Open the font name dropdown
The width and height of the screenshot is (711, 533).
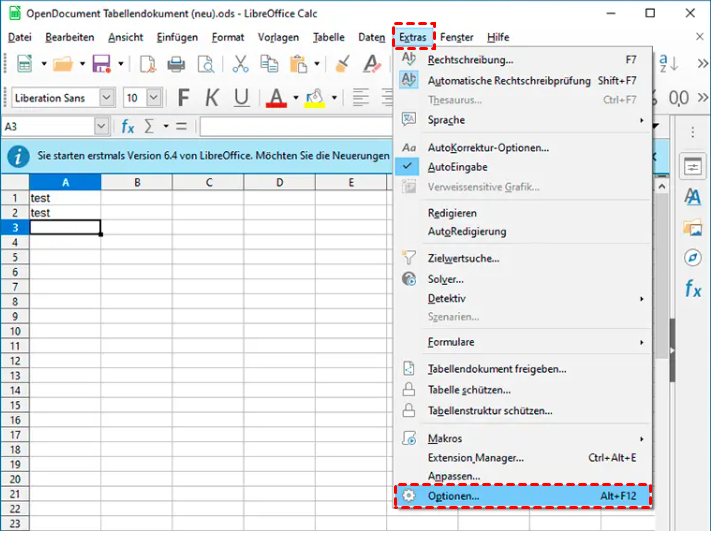coord(107,98)
